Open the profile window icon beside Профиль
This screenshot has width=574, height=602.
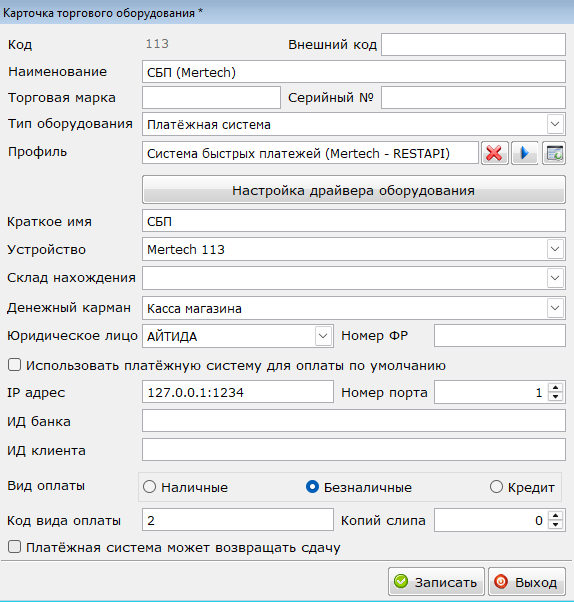point(554,153)
